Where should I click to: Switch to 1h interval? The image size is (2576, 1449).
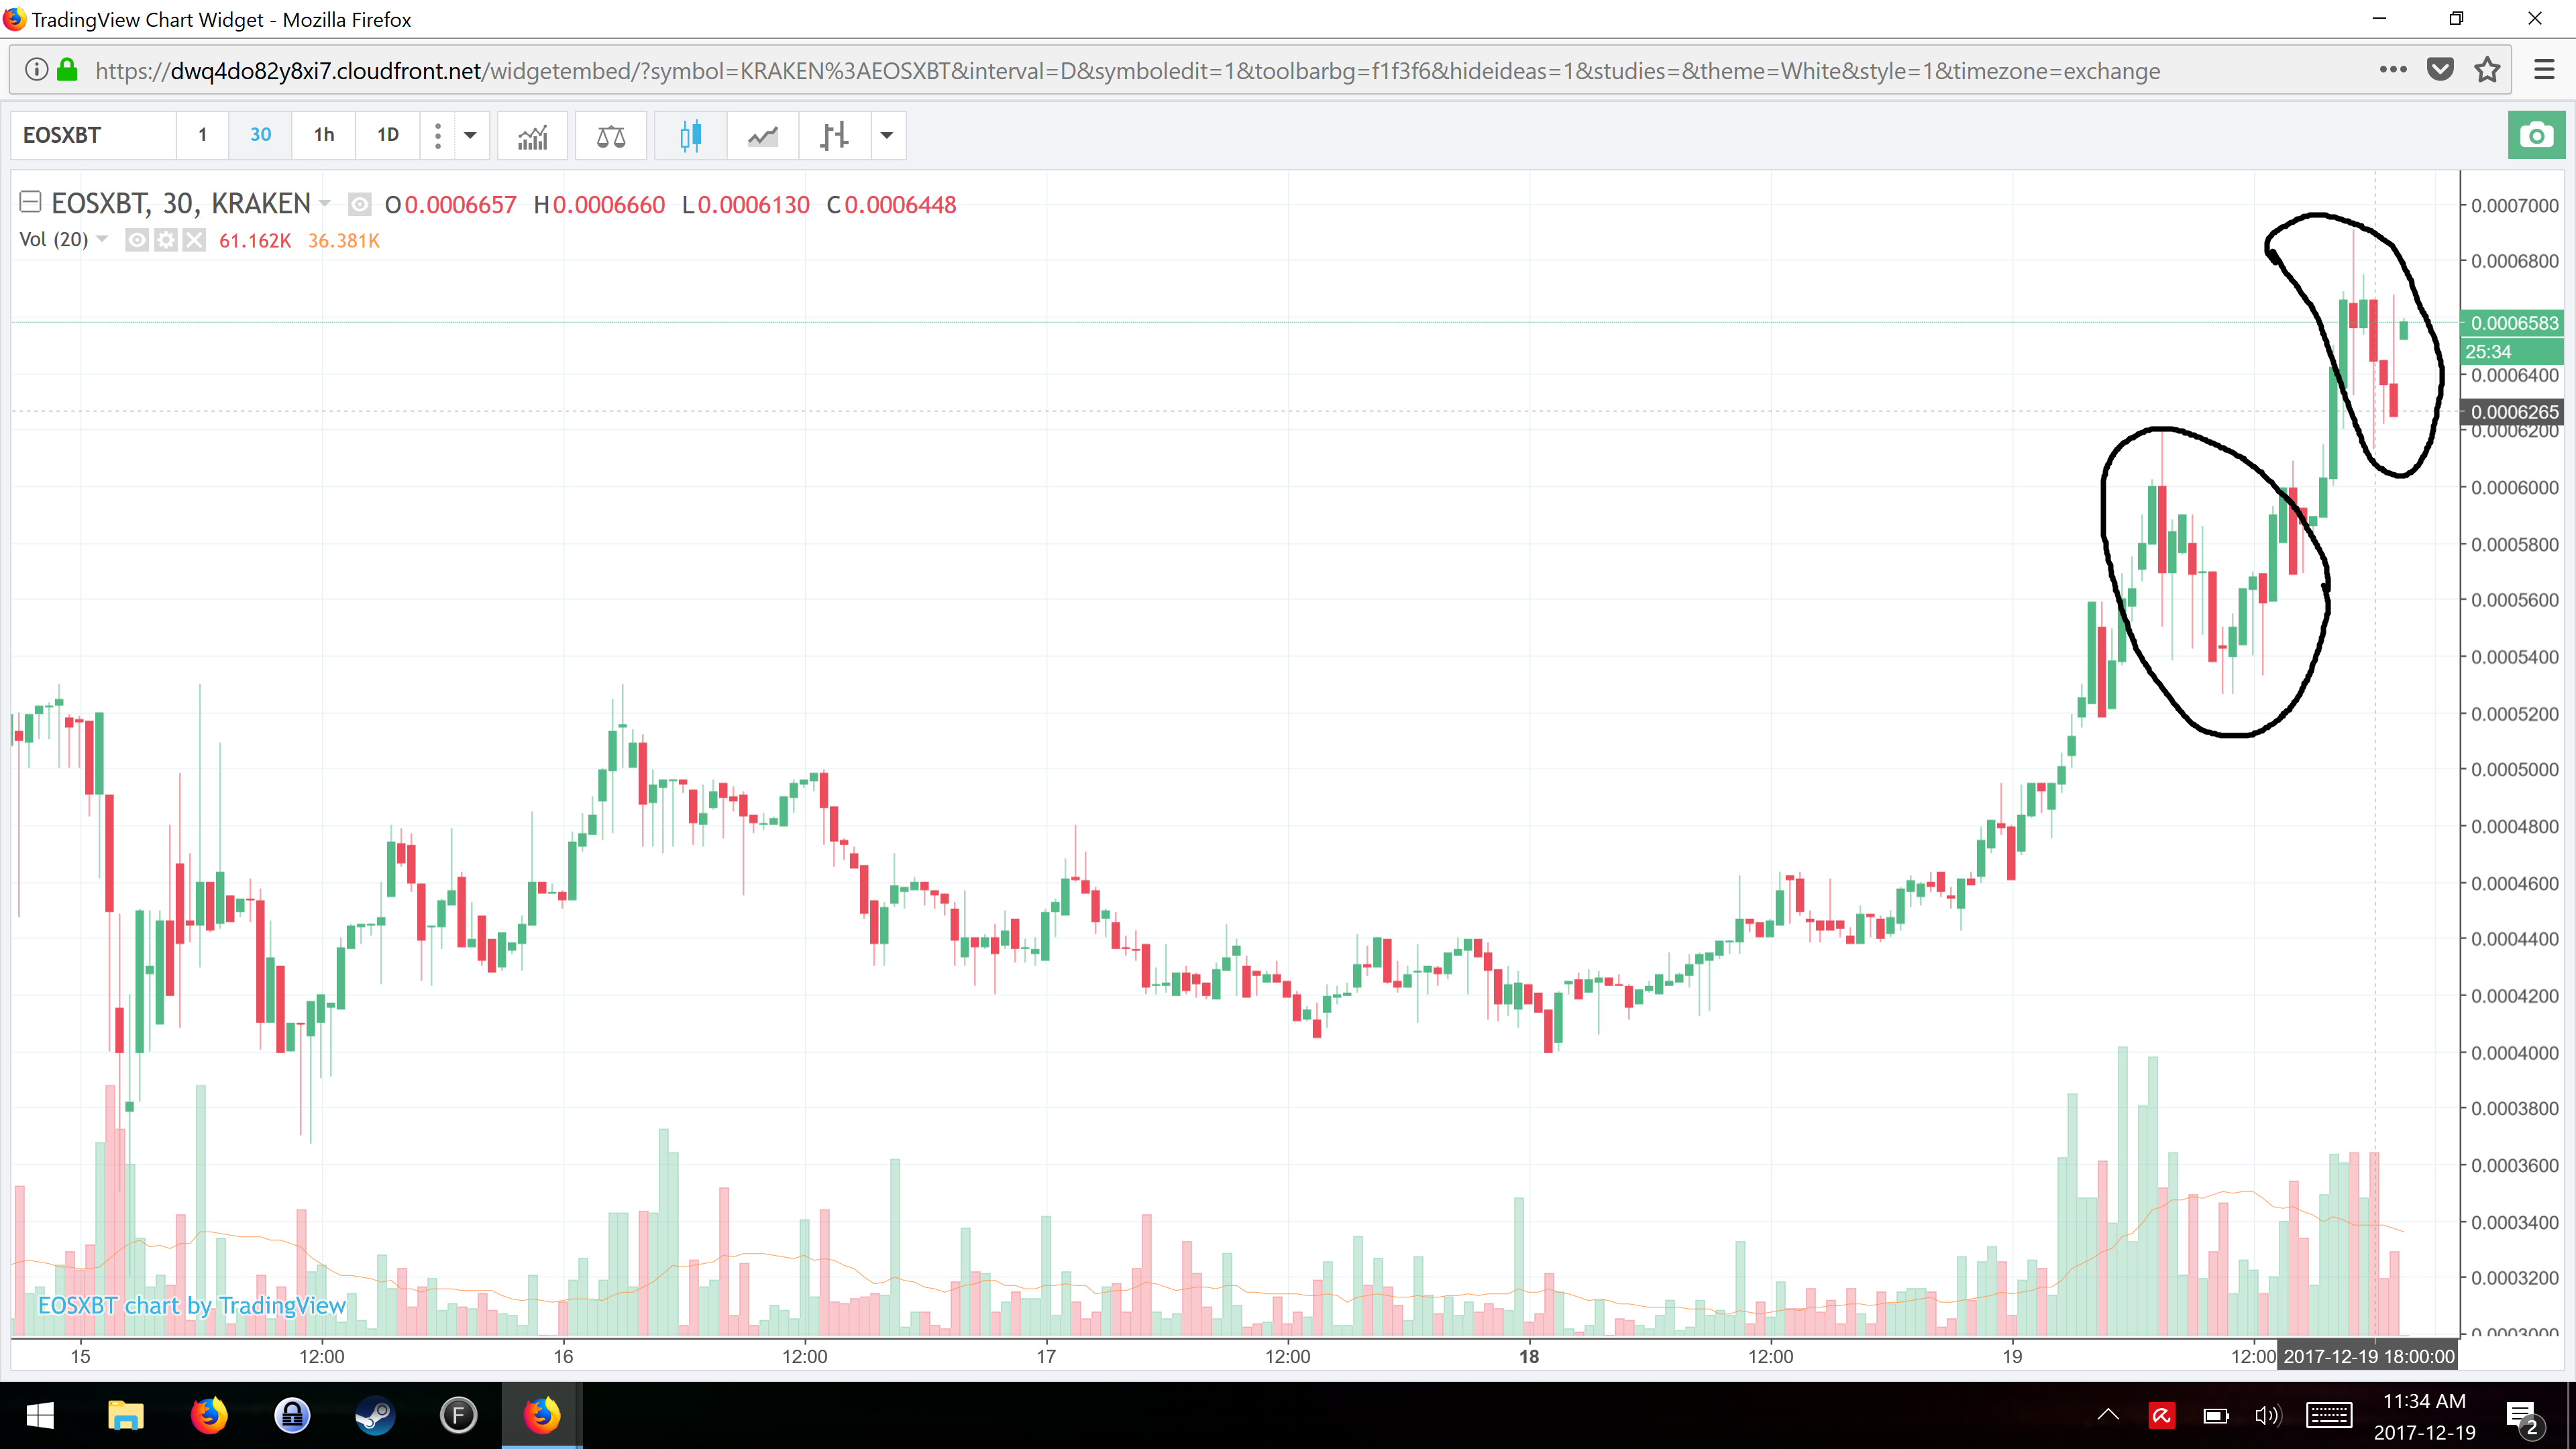pyautogui.click(x=323, y=135)
